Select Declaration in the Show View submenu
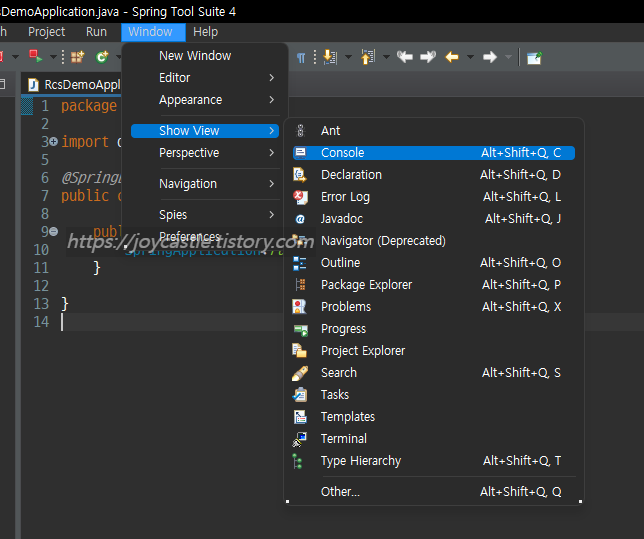The image size is (644, 539). pos(434,175)
